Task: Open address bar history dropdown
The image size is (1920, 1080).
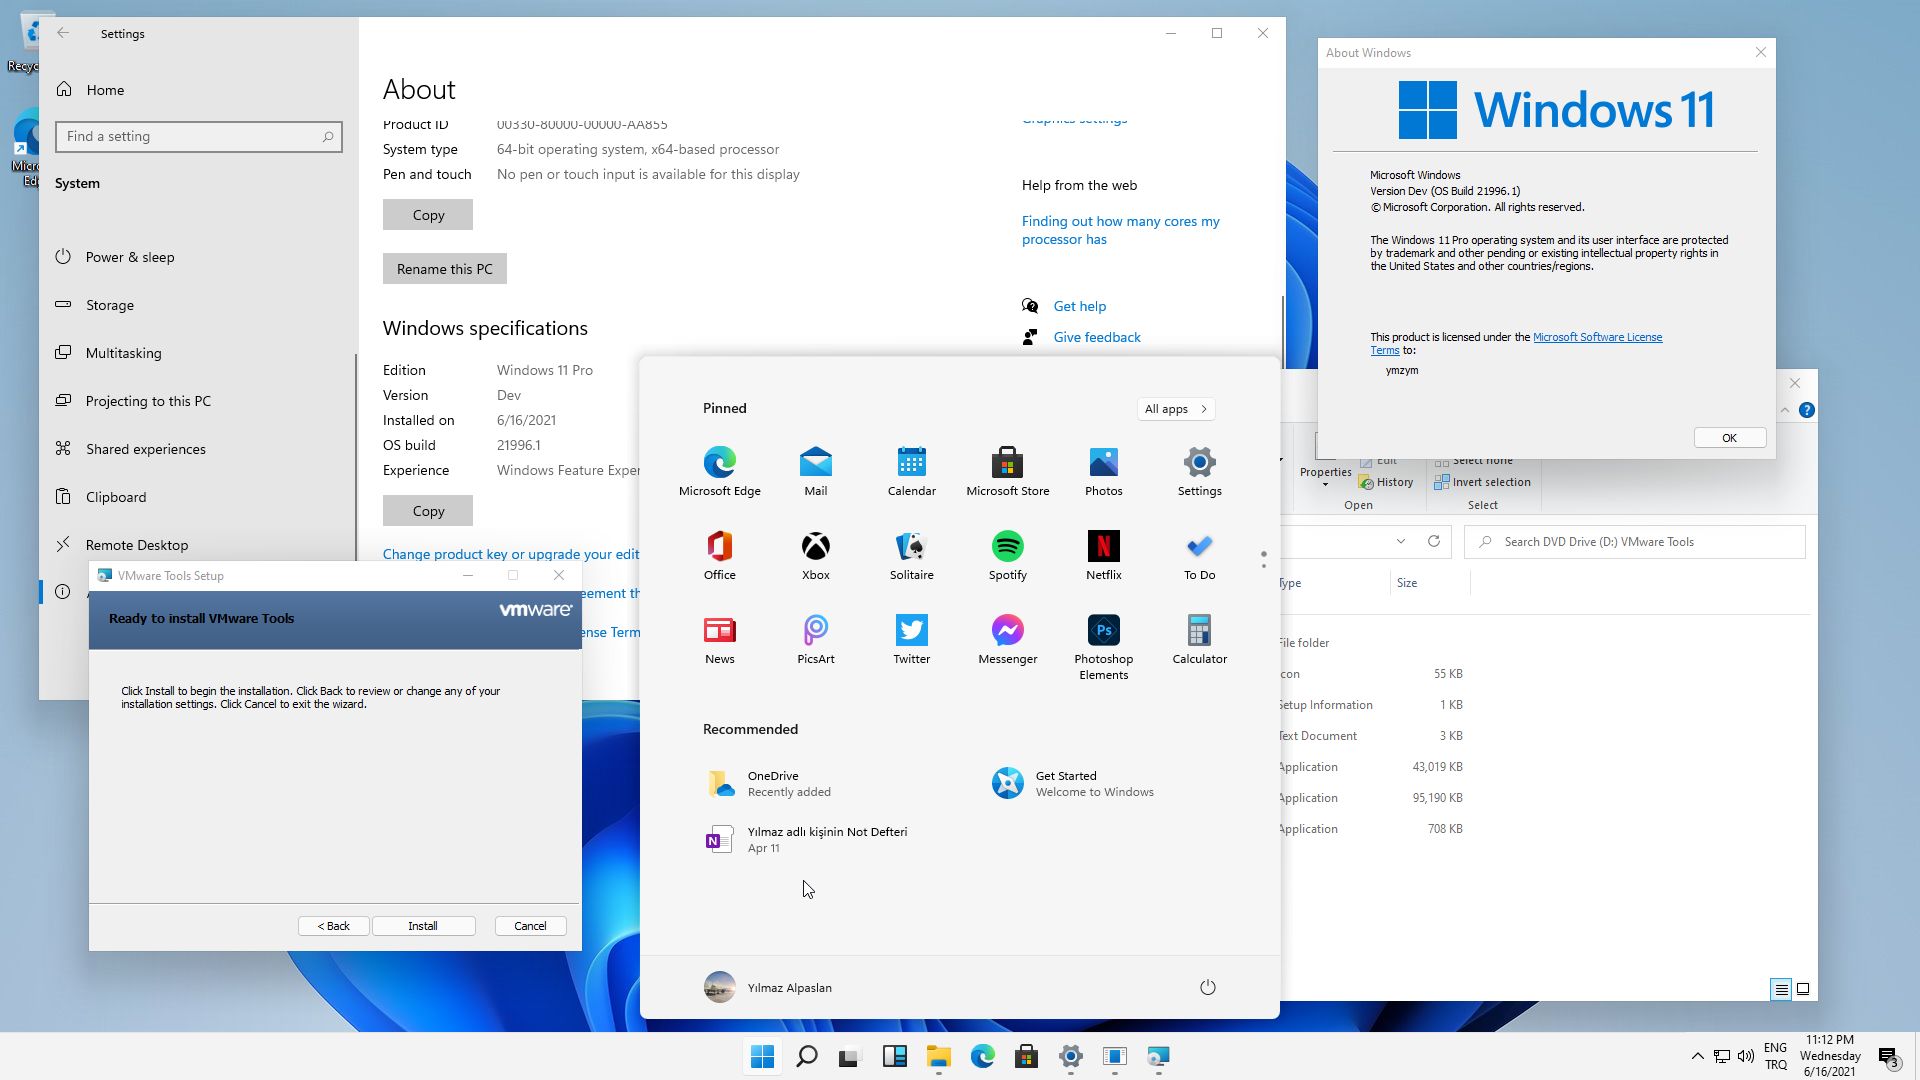Action: pos(1400,541)
